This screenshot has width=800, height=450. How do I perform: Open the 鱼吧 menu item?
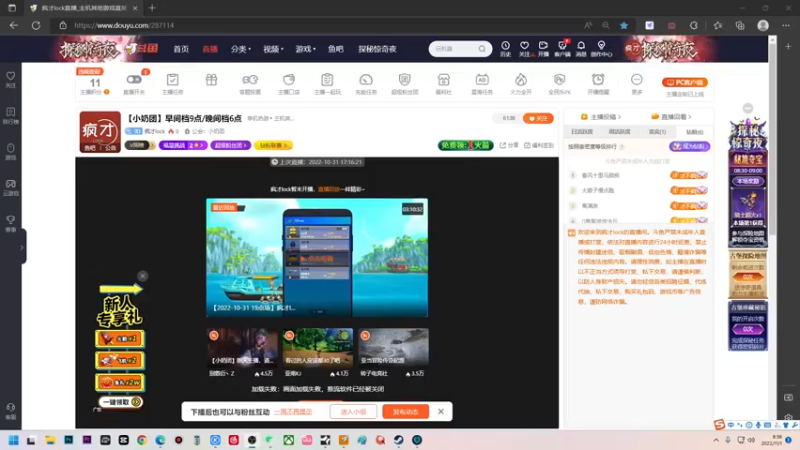[x=336, y=49]
